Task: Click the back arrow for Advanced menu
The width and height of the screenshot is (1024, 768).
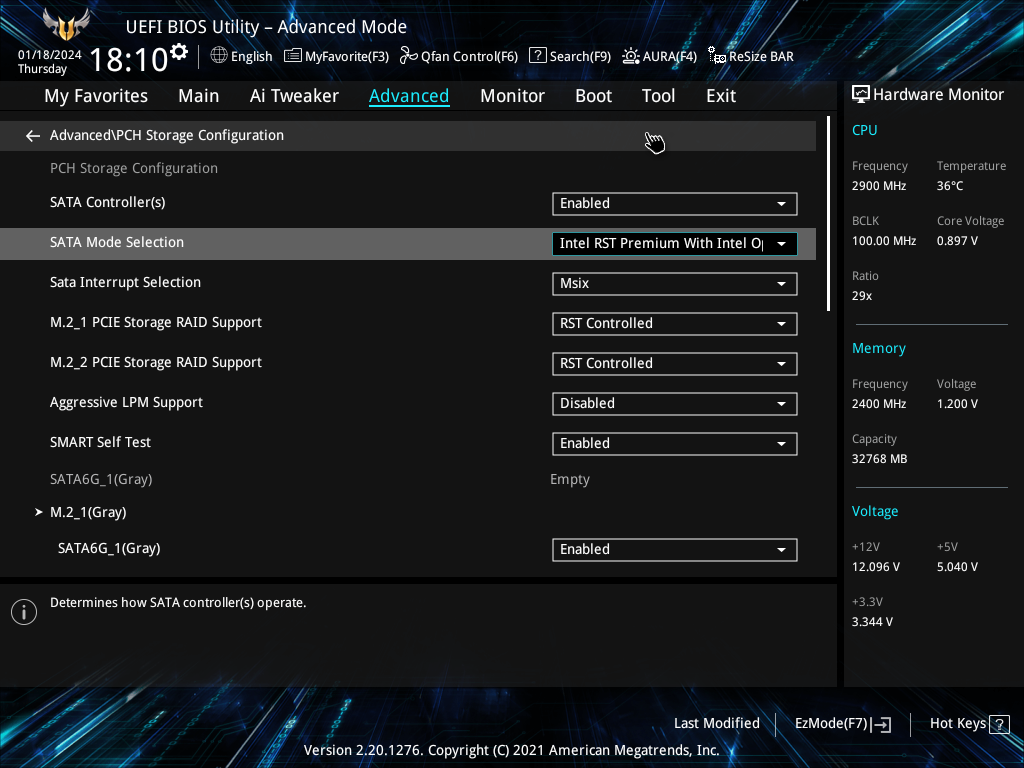Action: pos(33,136)
